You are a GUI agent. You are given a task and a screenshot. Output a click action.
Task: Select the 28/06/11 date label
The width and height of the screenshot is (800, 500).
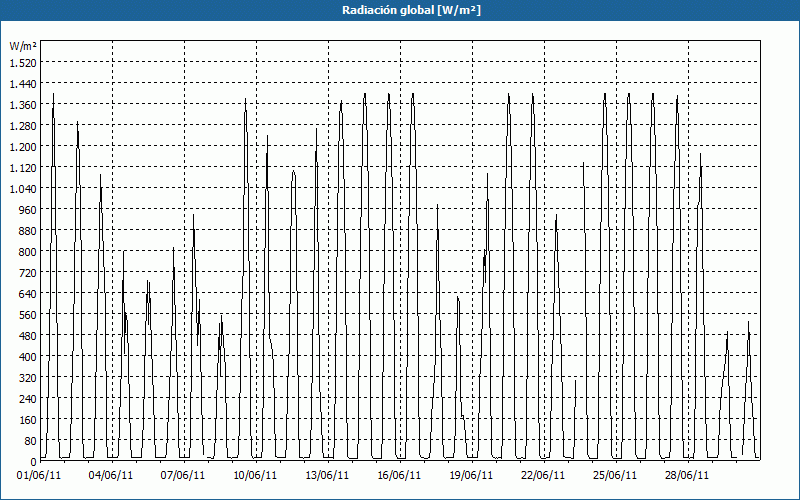pos(687,475)
